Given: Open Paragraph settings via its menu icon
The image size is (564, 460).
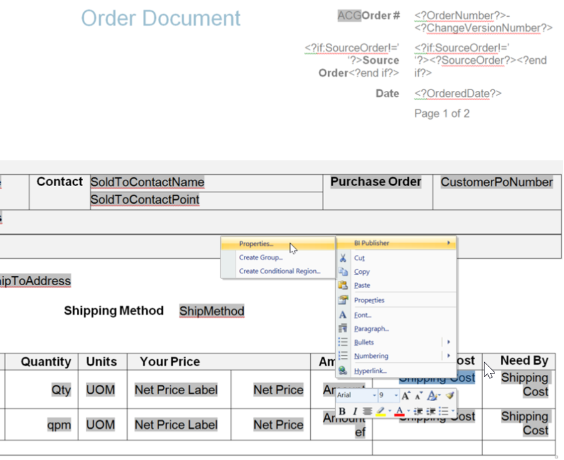Looking at the screenshot, I should (x=343, y=328).
